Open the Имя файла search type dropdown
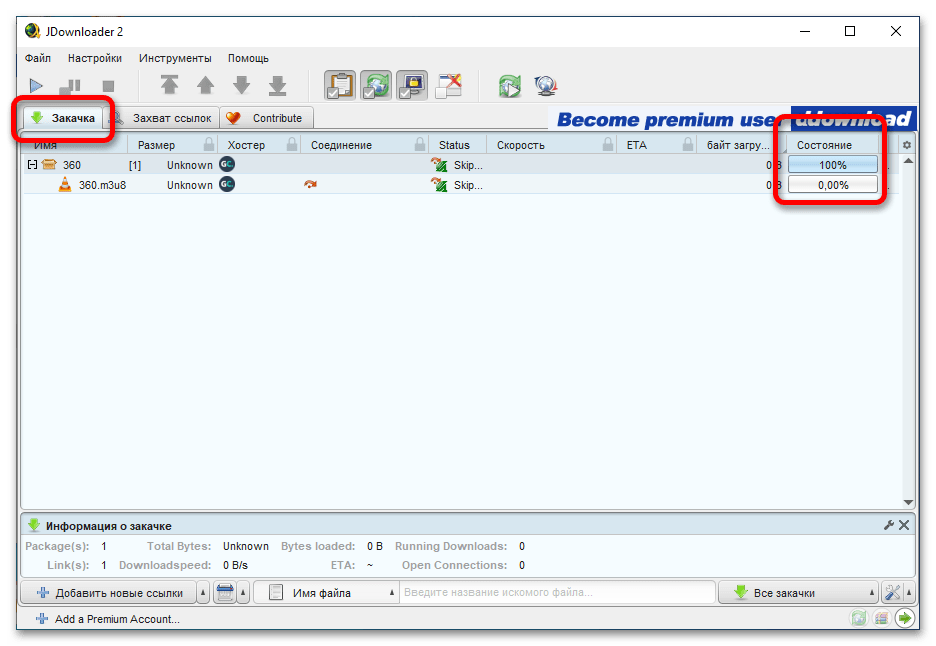Image resolution: width=936 pixels, height=646 pixels. 326,593
